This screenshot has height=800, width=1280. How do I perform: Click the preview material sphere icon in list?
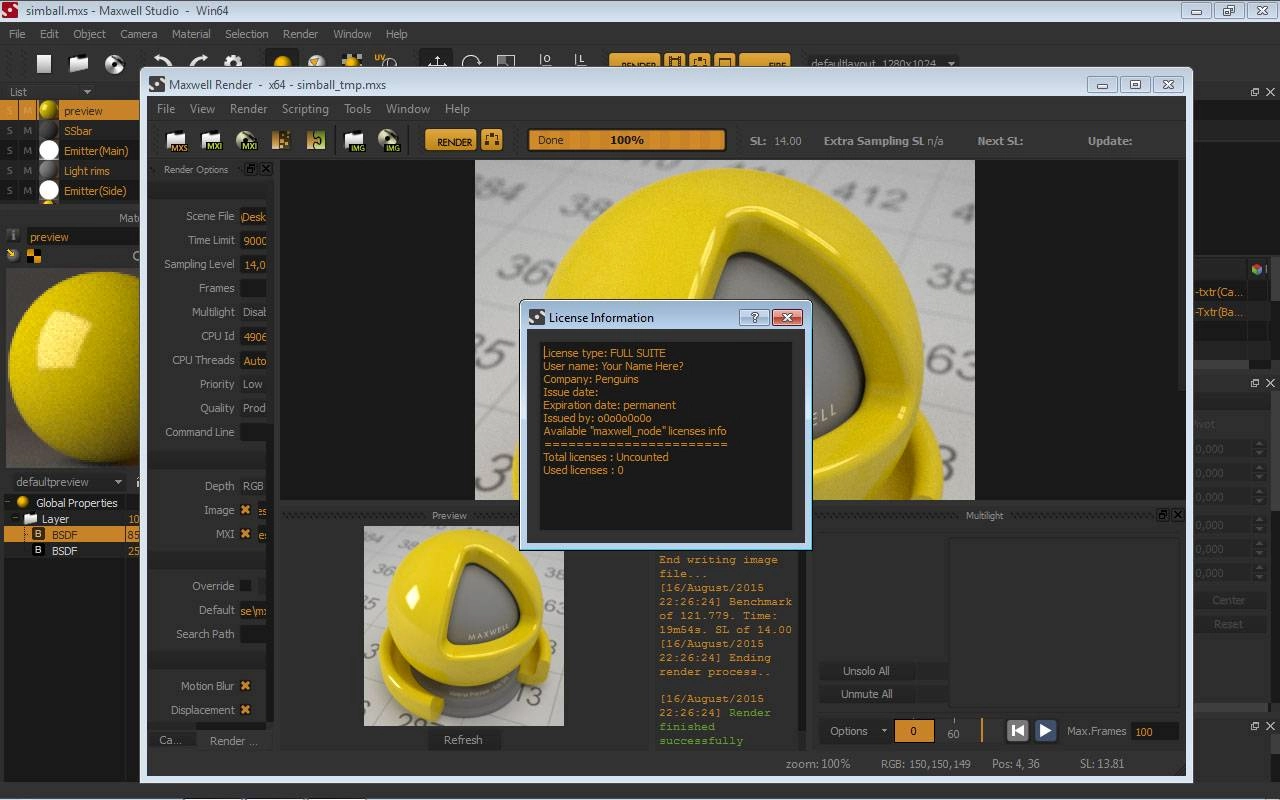click(x=49, y=110)
